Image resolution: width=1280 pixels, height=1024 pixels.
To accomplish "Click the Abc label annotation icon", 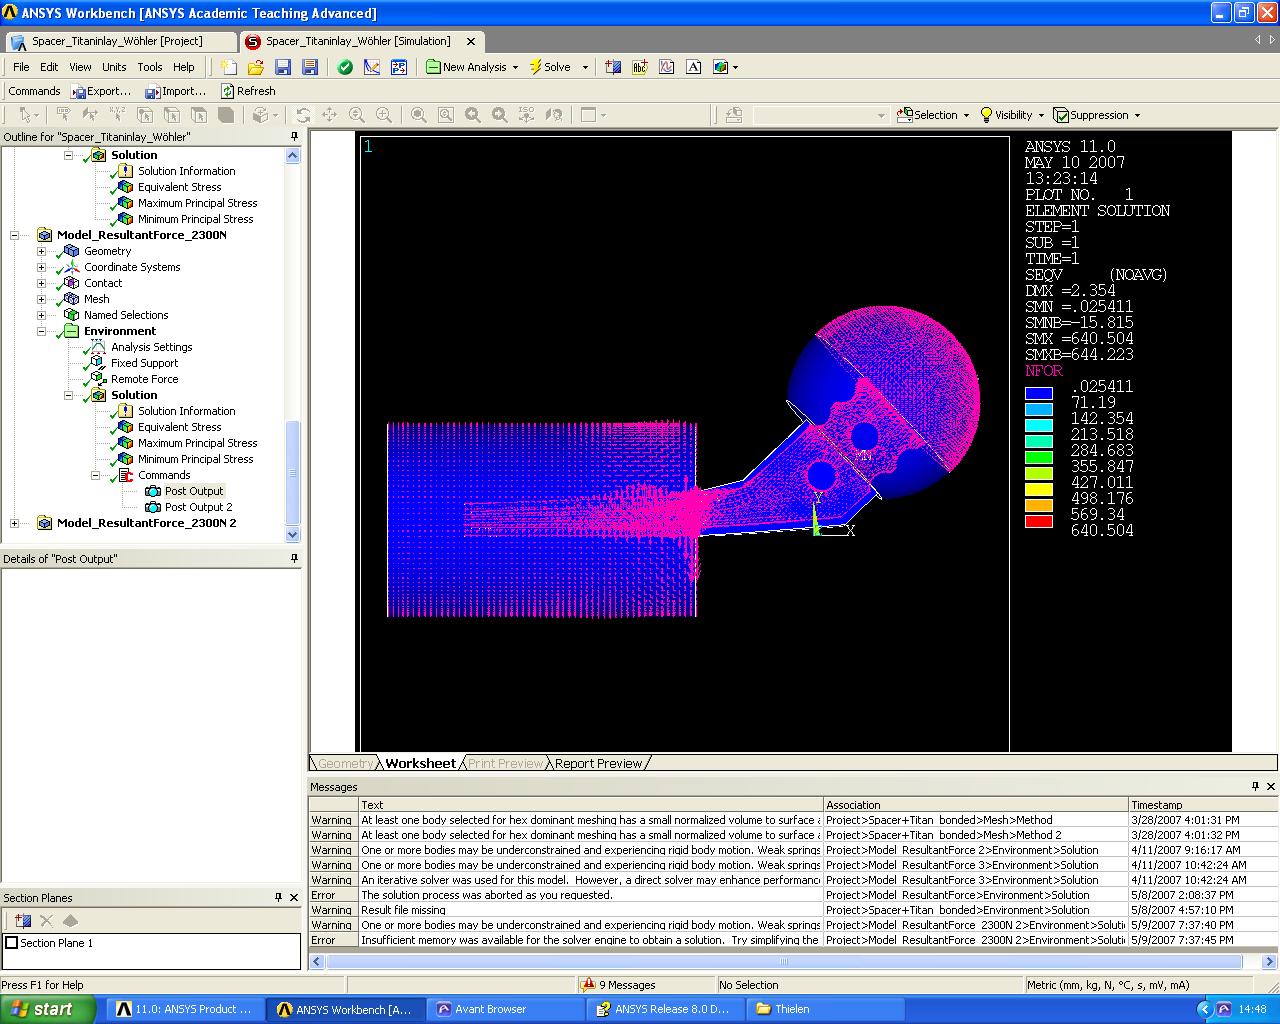I will pyautogui.click(x=640, y=67).
